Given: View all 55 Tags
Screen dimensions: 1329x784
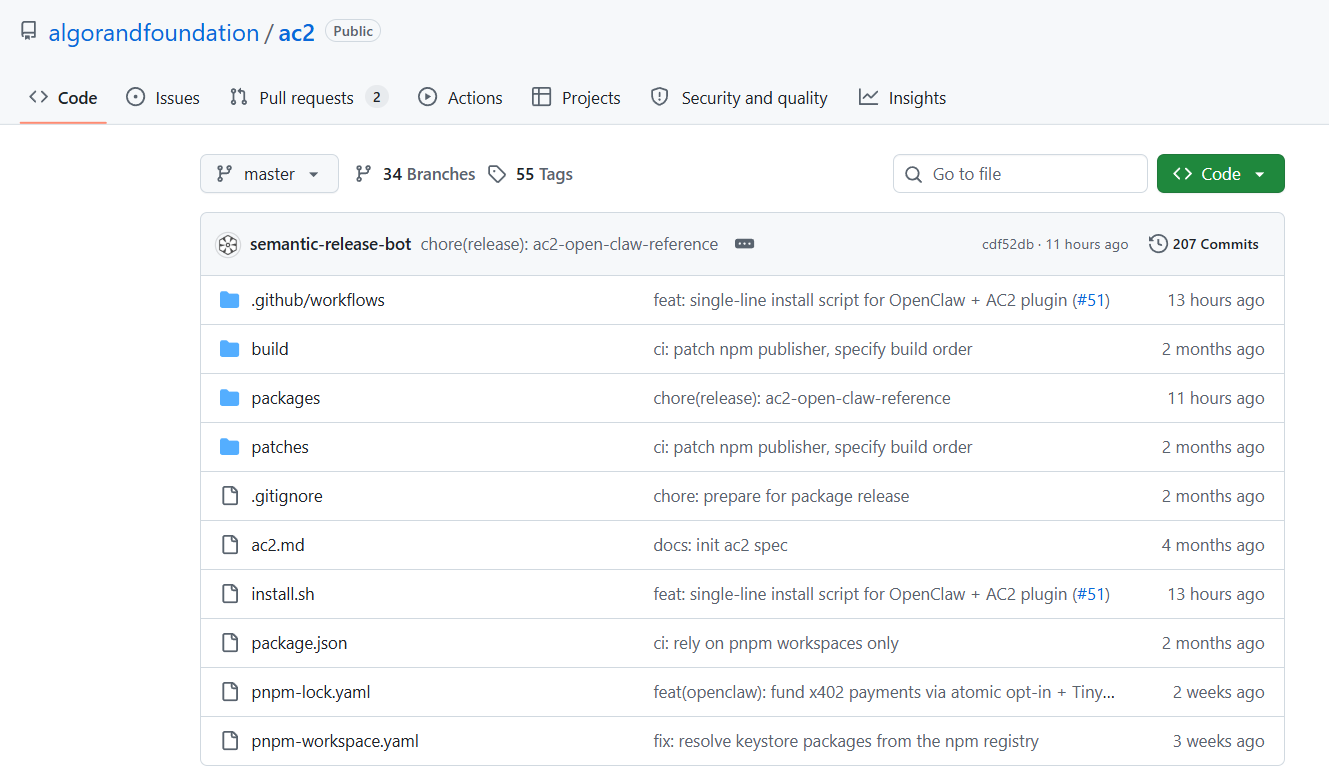Looking at the screenshot, I should 530,174.
